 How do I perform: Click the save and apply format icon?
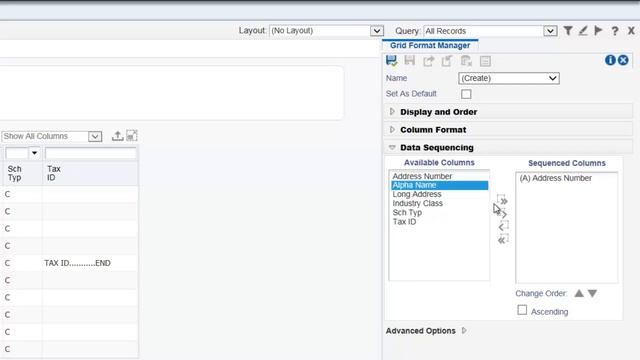coord(391,61)
